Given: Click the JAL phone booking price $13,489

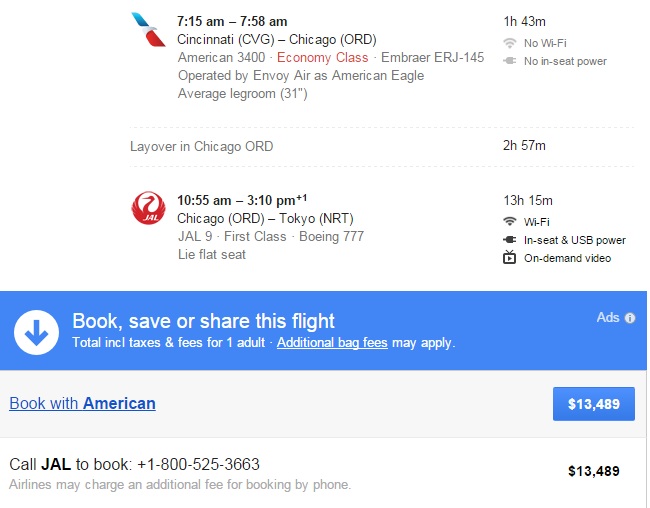Looking at the screenshot, I should coord(593,471).
